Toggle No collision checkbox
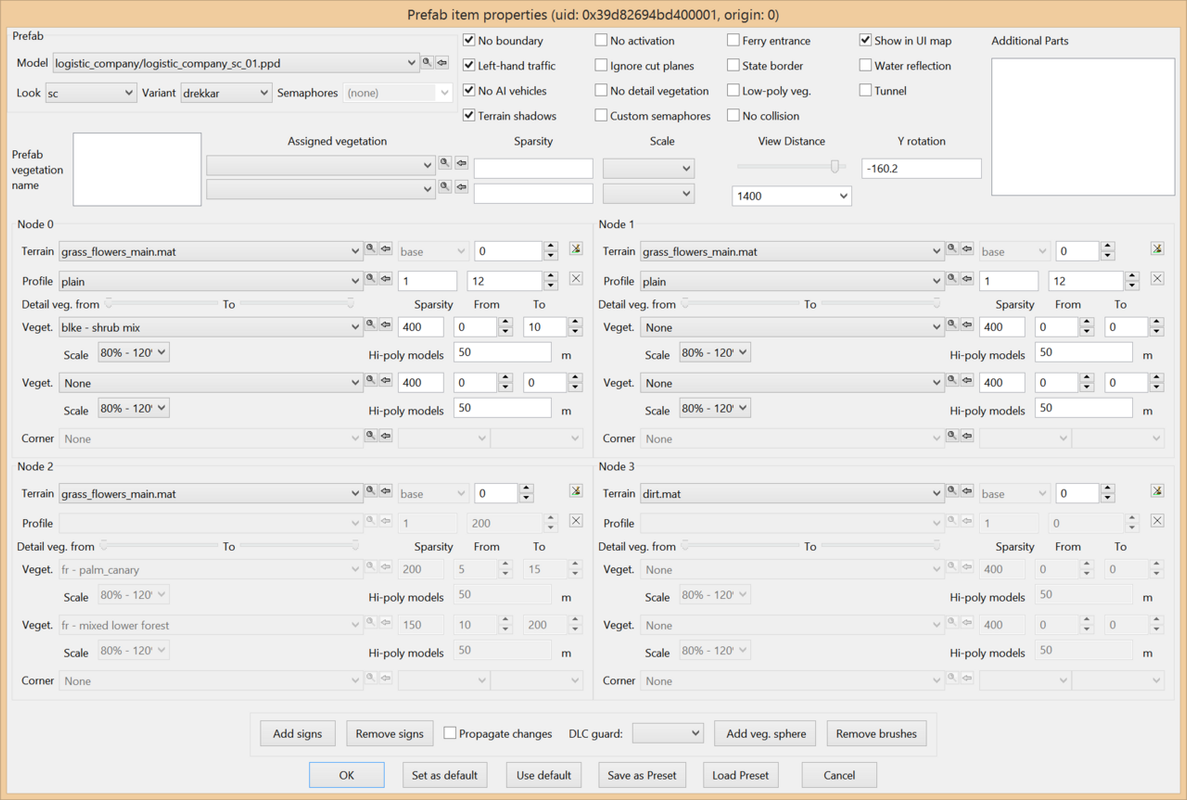The height and width of the screenshot is (800, 1187). pyautogui.click(x=733, y=115)
